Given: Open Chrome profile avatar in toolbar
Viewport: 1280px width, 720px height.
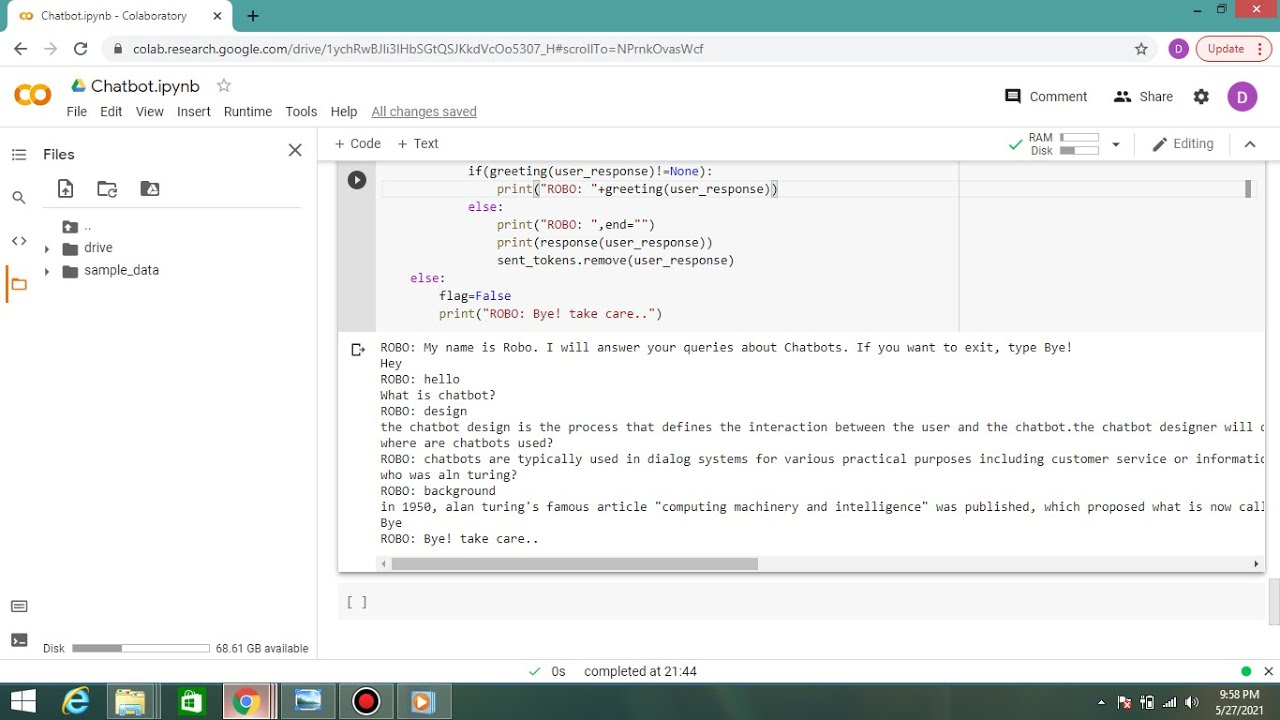Looking at the screenshot, I should (x=1179, y=48).
